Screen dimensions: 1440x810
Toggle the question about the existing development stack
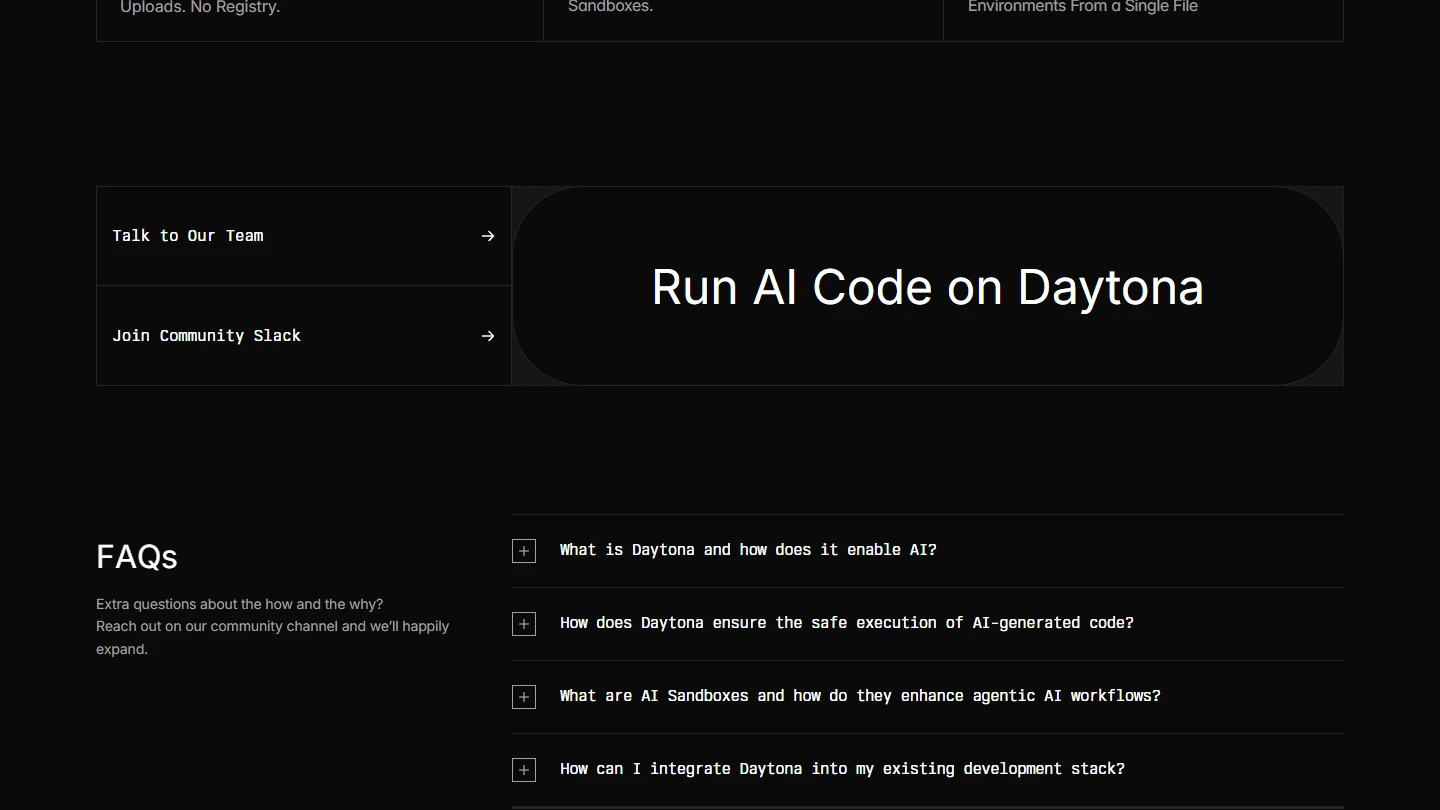(x=842, y=769)
